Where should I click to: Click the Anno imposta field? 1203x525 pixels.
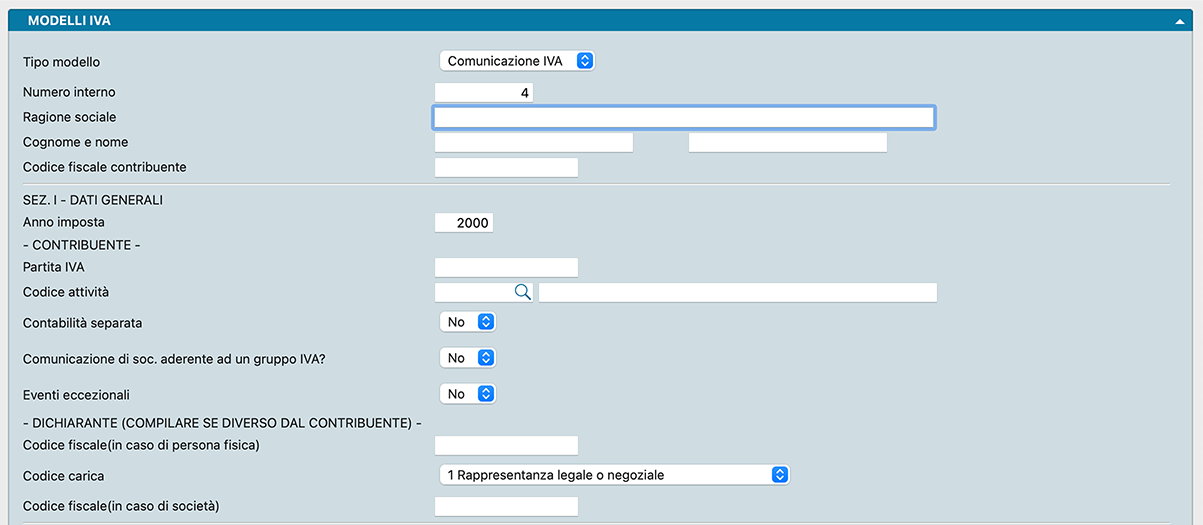pos(464,222)
